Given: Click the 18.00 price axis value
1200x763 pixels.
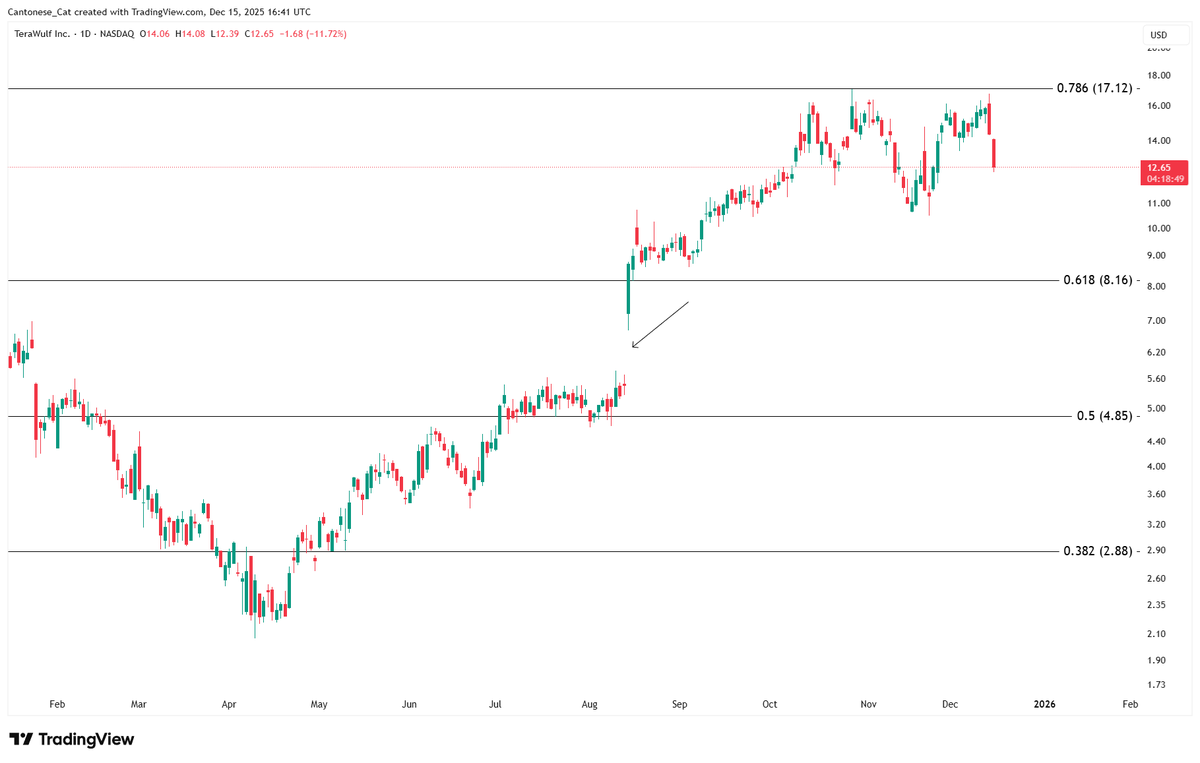Looking at the screenshot, I should pyautogui.click(x=1159, y=76).
